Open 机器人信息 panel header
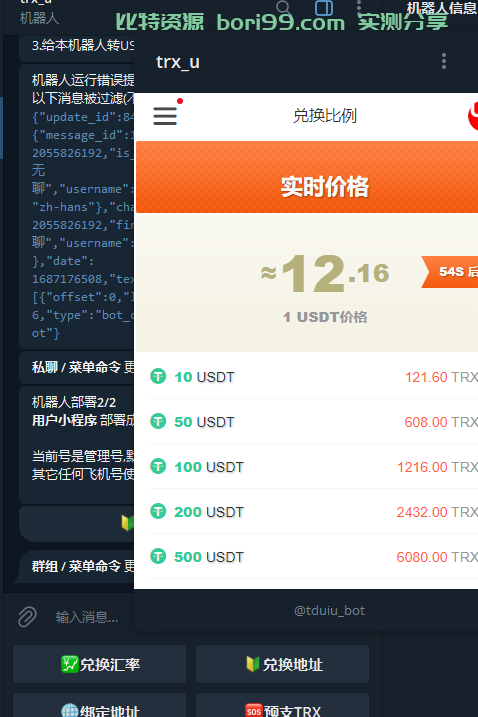The width and height of the screenshot is (478, 717). pos(442,8)
